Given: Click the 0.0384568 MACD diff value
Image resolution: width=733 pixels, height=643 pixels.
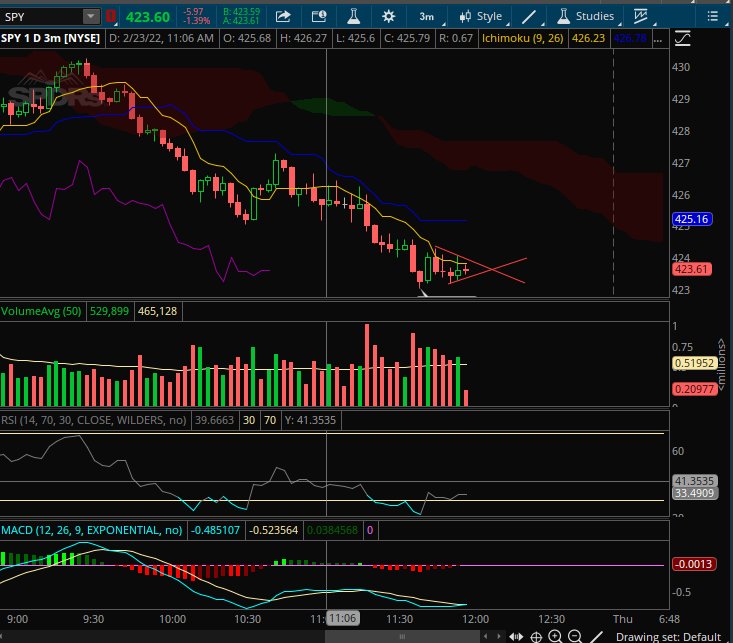Looking at the screenshot, I should 332,530.
